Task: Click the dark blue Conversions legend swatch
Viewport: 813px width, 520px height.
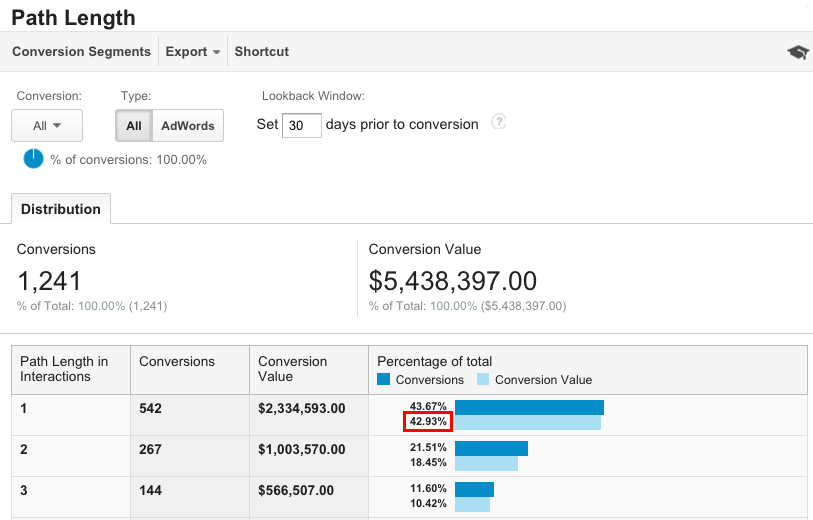Action: 384,380
